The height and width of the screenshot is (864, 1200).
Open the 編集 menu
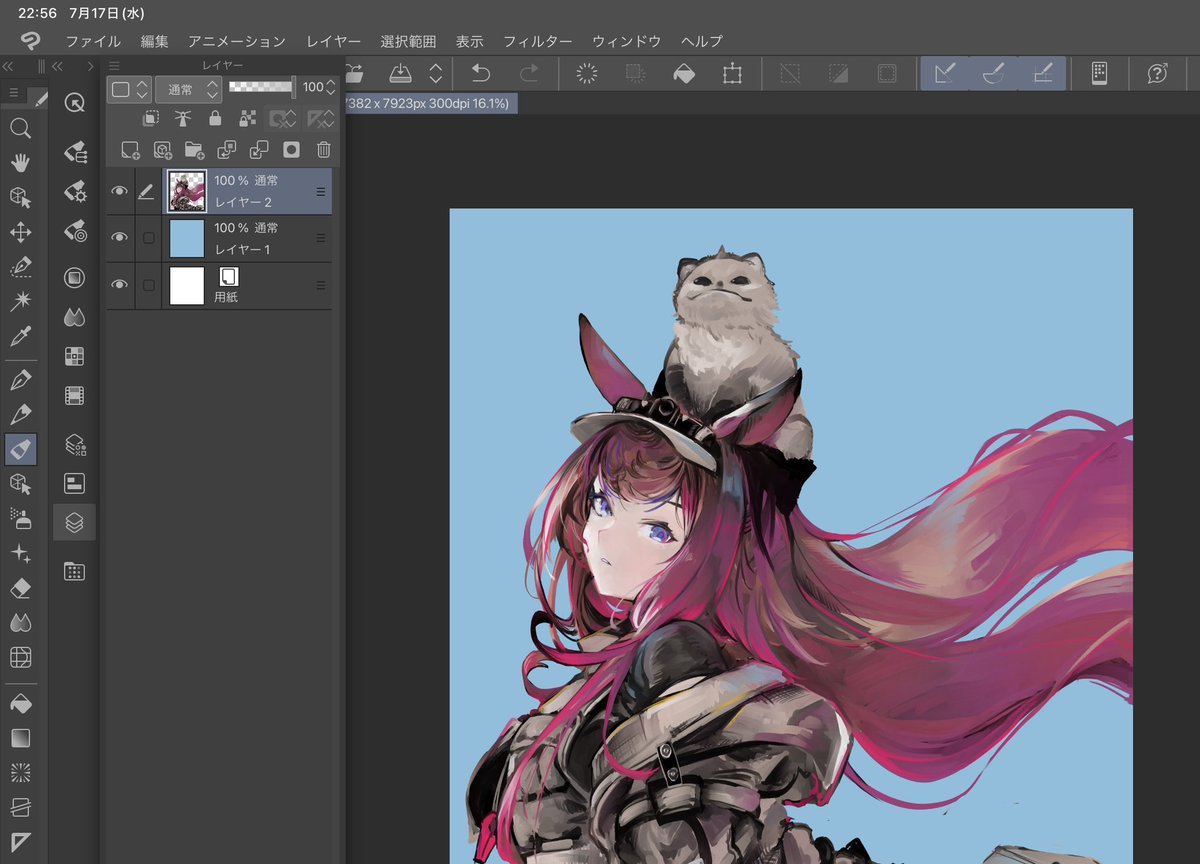pyautogui.click(x=155, y=41)
